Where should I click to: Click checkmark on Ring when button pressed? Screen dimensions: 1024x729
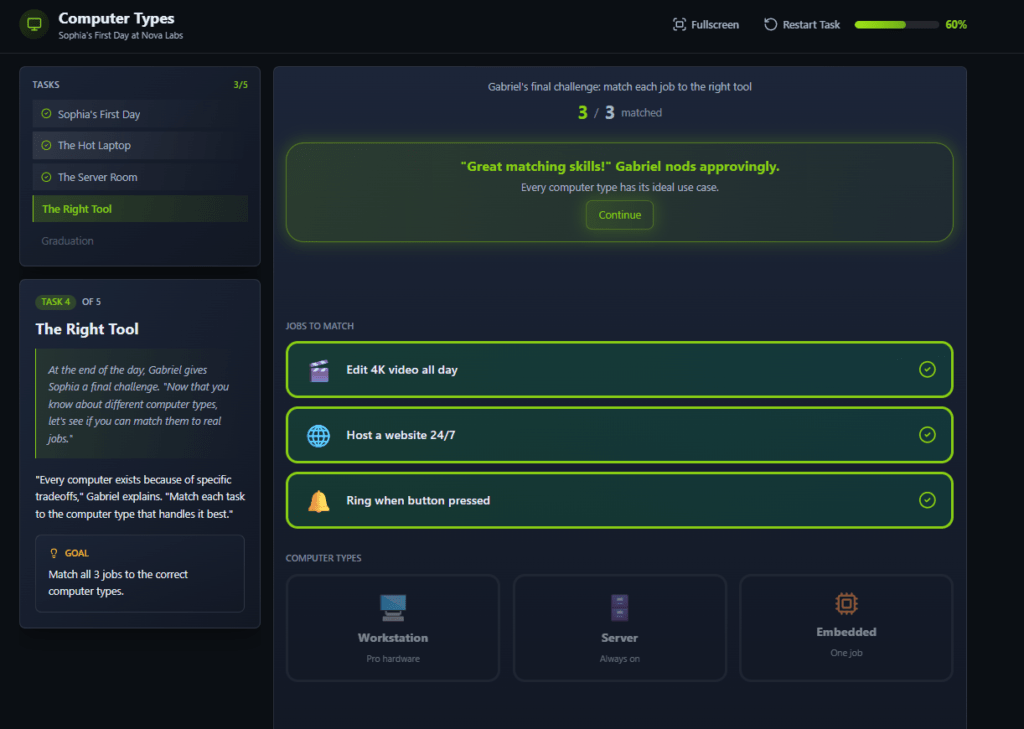tap(927, 500)
